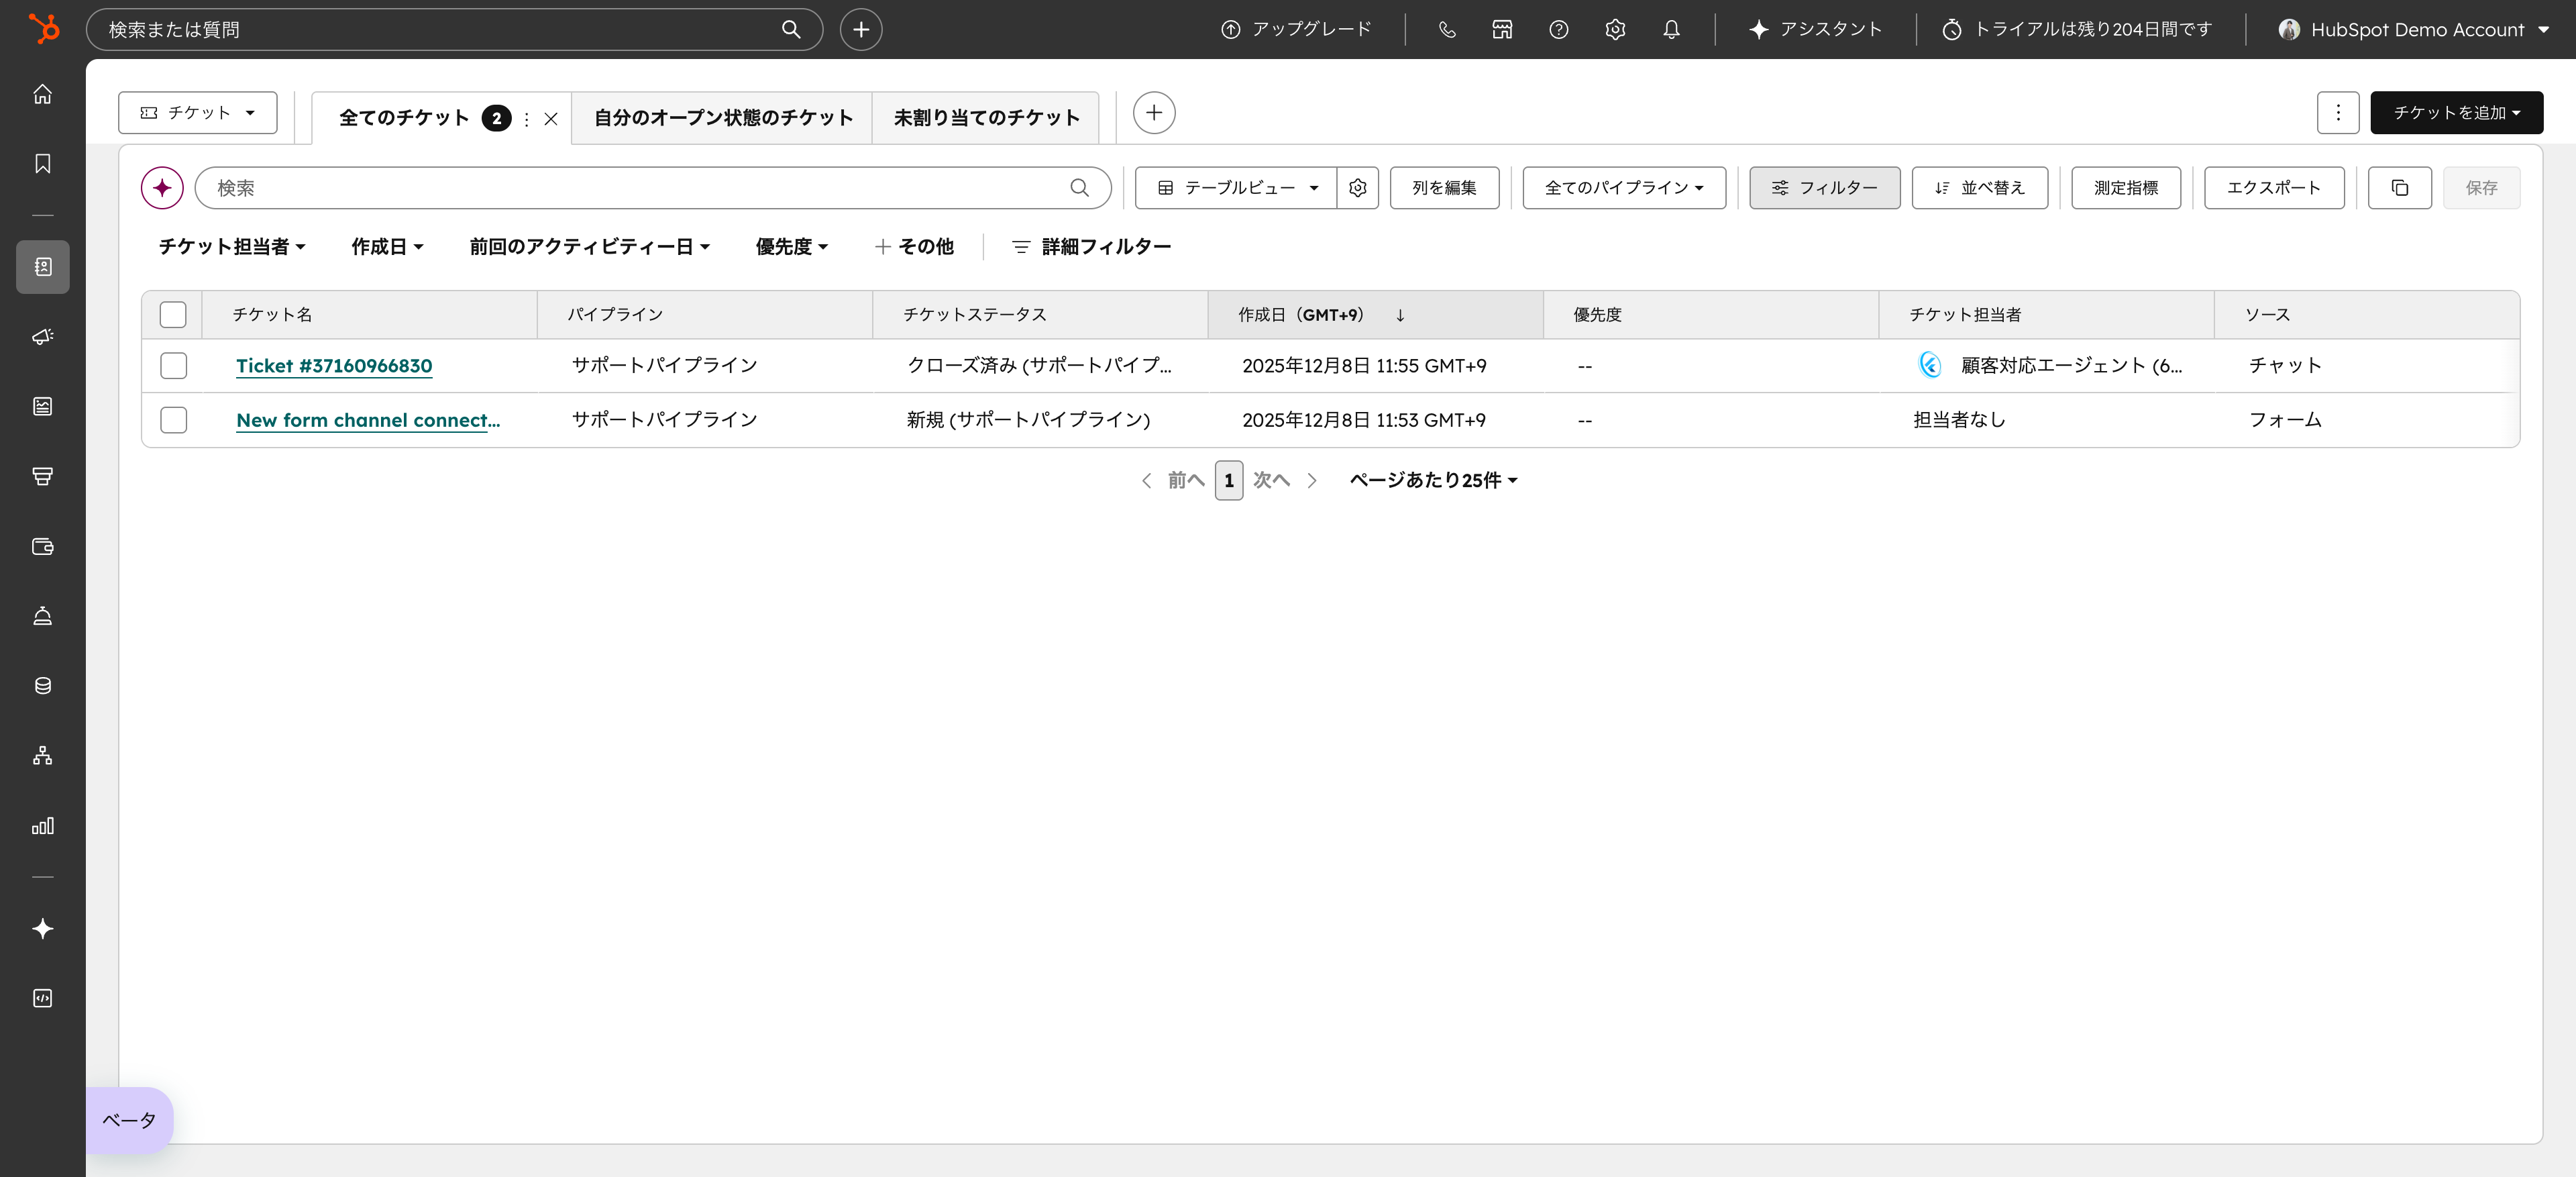Click the Home icon at the sidebar top
Image resolution: width=2576 pixels, height=1177 pixels.
42,94
